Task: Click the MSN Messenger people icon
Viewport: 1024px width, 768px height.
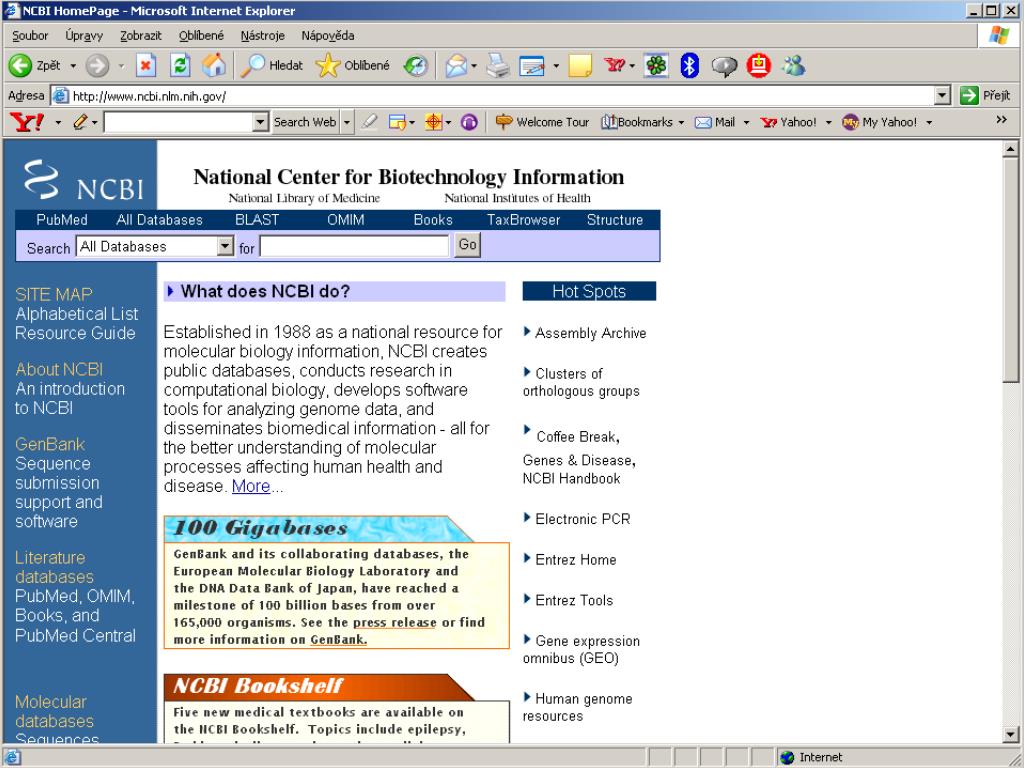Action: [793, 65]
